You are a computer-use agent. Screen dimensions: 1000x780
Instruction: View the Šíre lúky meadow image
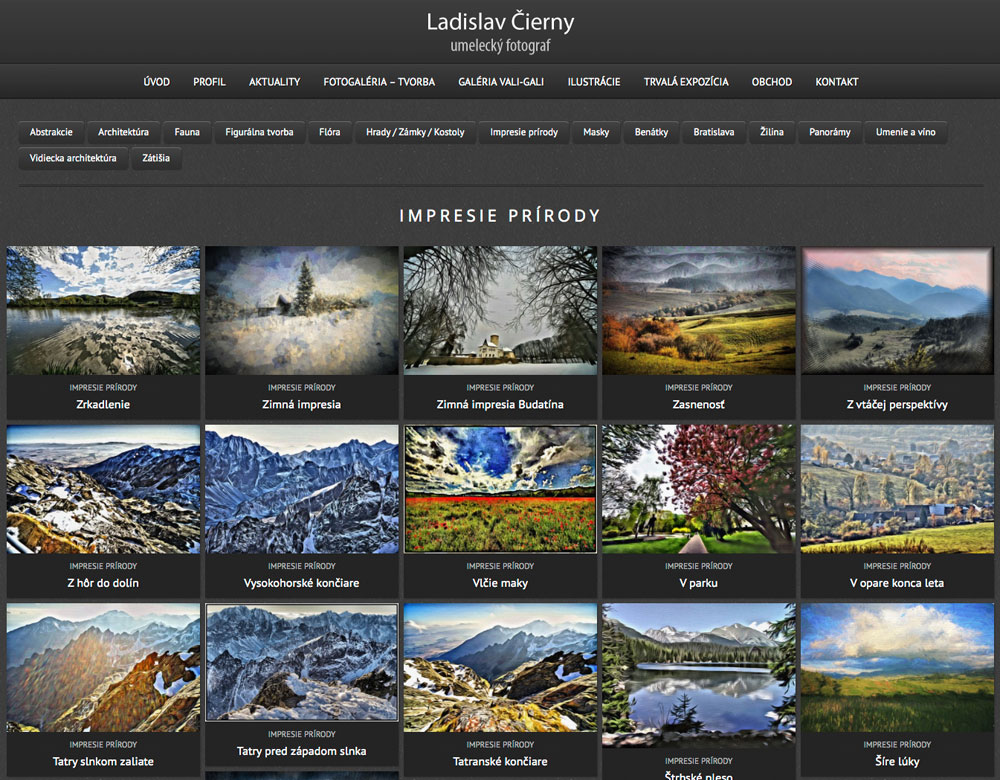pyautogui.click(x=897, y=668)
